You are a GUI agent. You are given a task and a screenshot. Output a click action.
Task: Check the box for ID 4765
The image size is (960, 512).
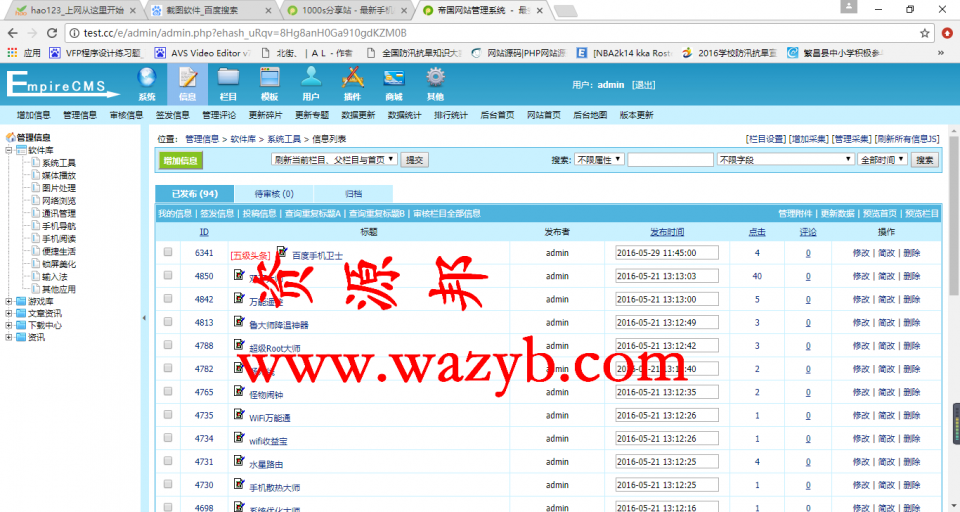168,391
